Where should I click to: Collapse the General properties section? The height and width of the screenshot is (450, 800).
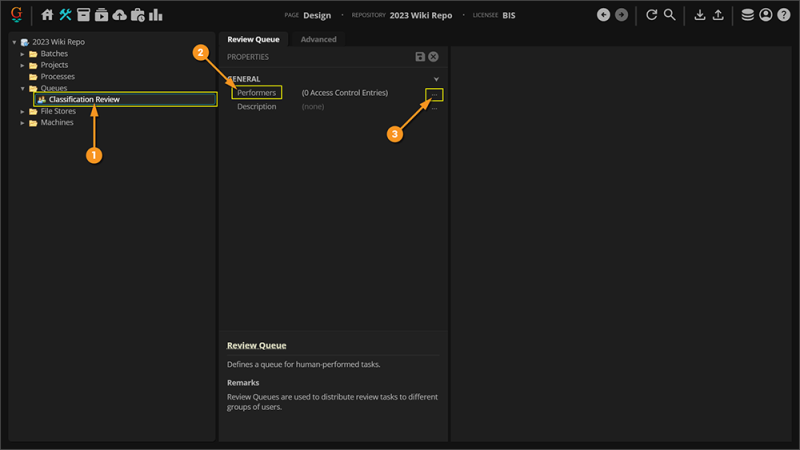click(x=436, y=79)
